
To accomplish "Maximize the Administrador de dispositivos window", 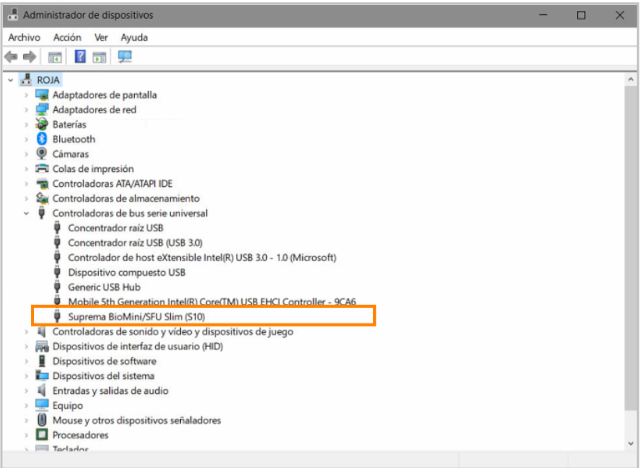I will (581, 15).
